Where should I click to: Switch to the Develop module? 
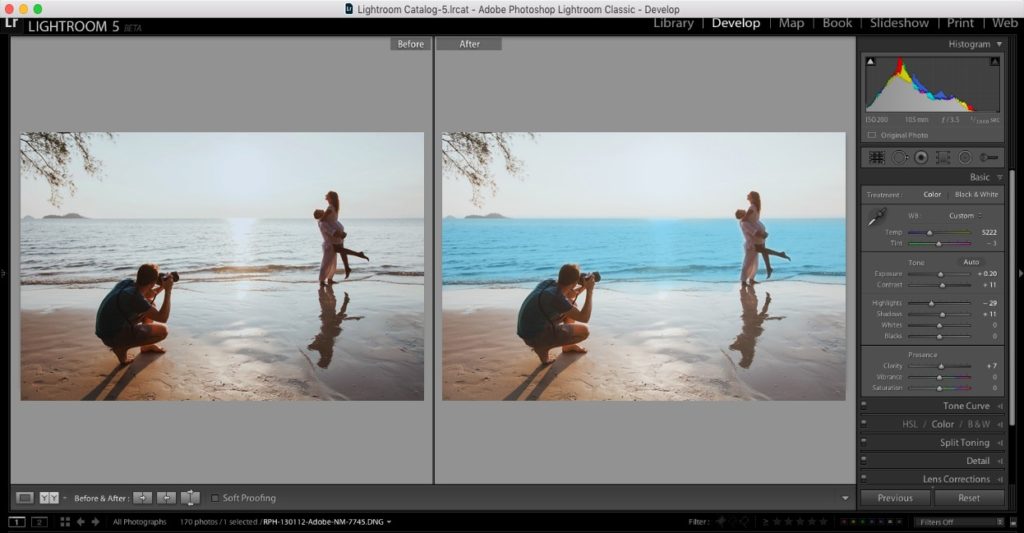click(736, 23)
